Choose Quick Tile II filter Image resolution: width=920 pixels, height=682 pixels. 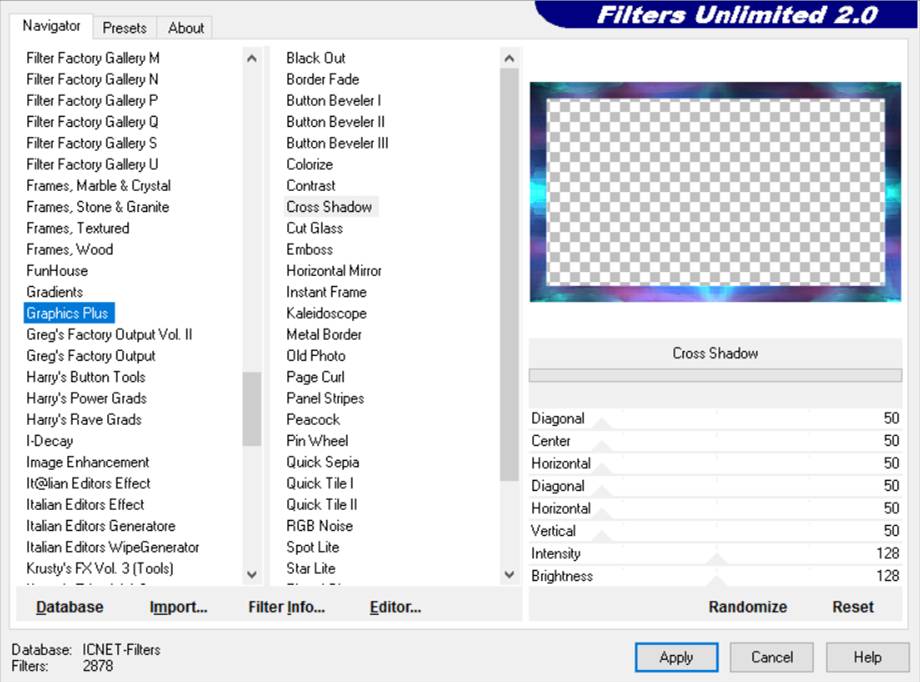pyautogui.click(x=322, y=504)
